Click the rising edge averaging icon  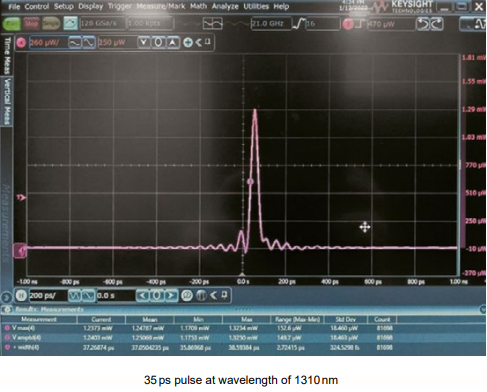click(x=299, y=24)
